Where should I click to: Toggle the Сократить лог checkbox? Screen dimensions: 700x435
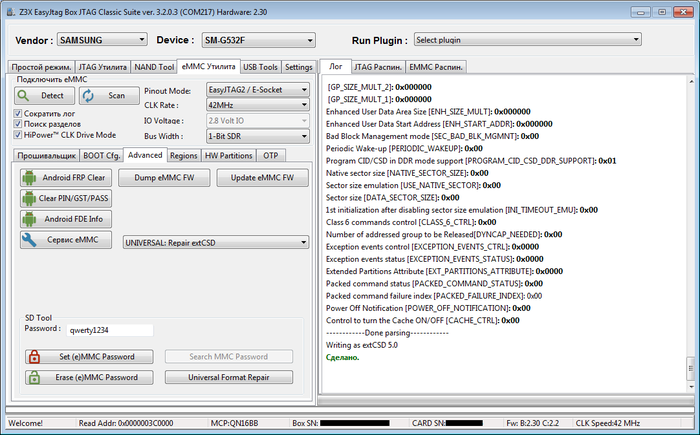pos(19,114)
